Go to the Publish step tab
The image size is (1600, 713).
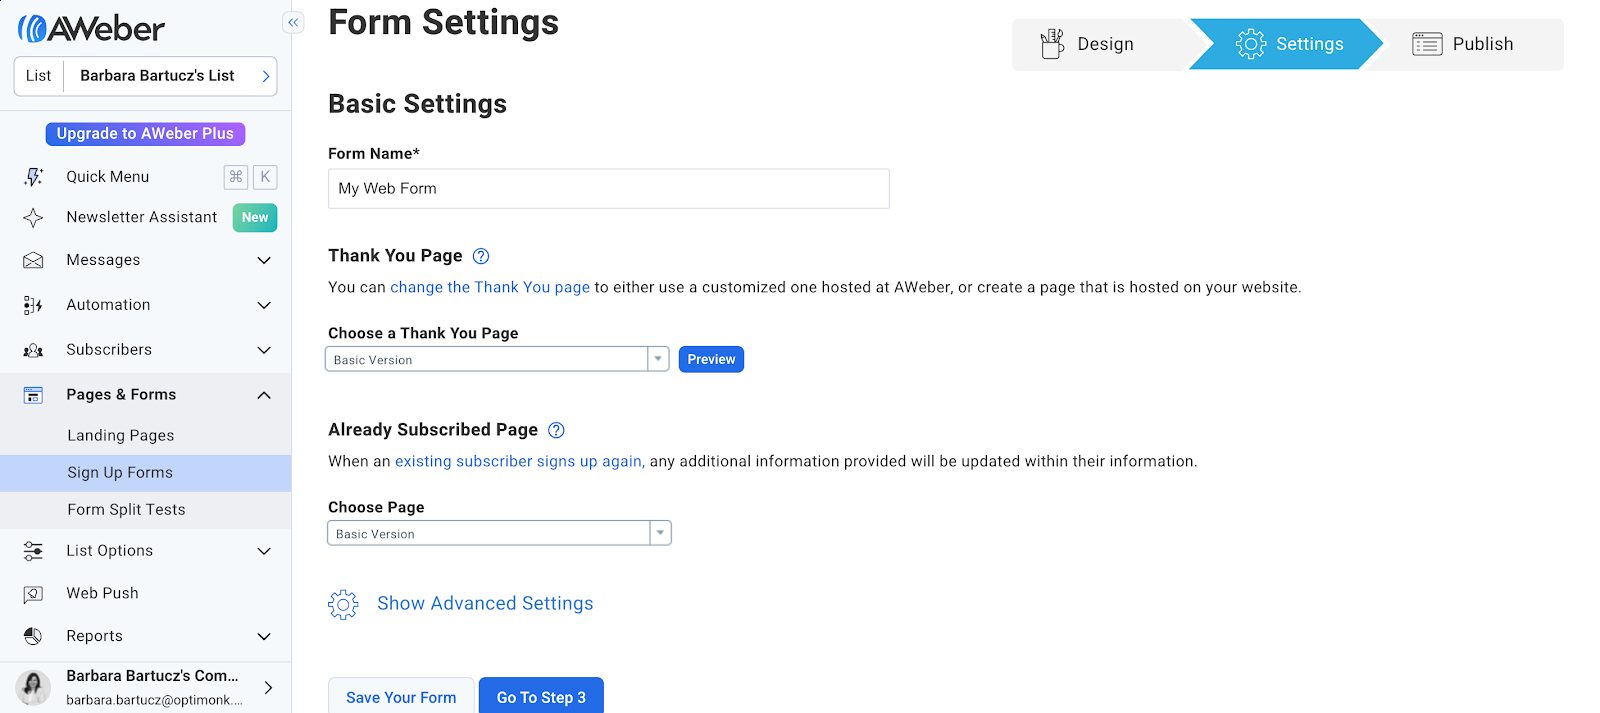pos(1463,44)
